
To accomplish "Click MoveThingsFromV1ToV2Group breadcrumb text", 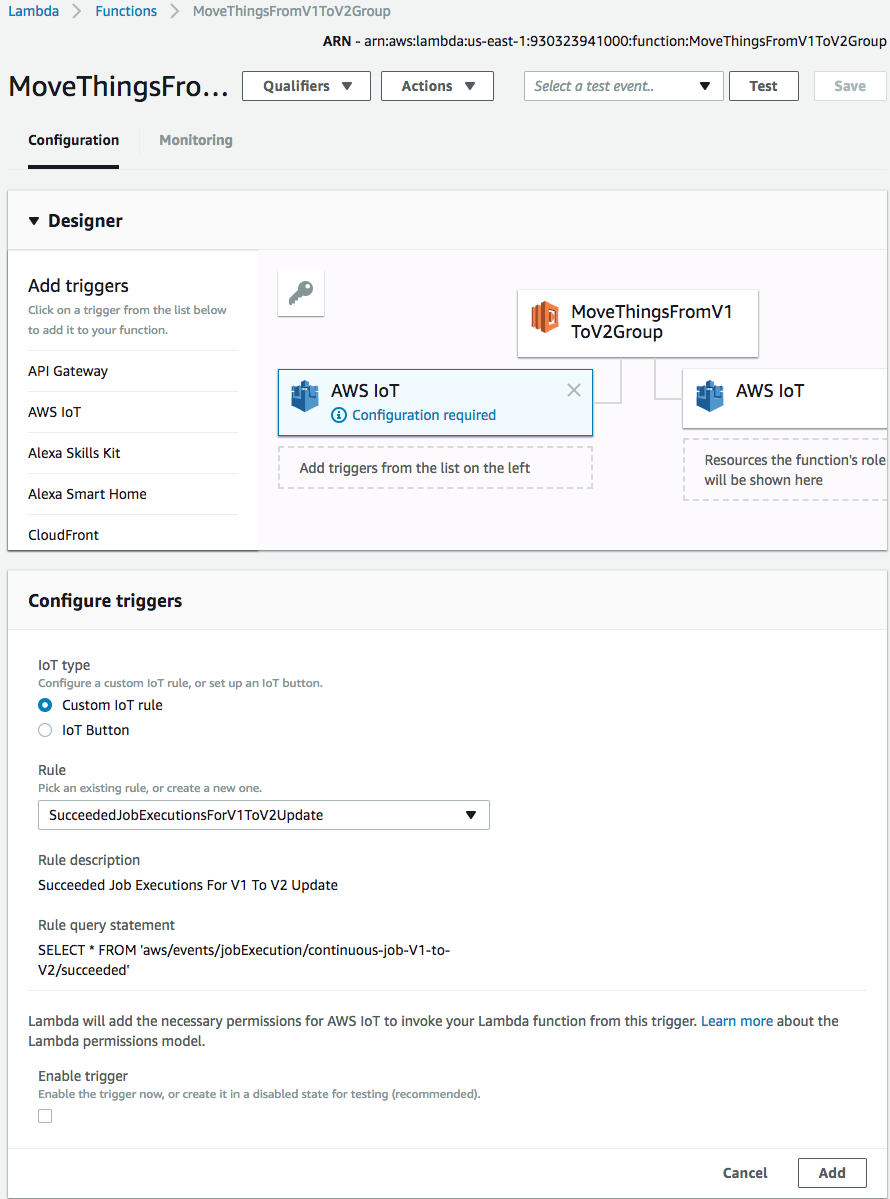I will (291, 11).
